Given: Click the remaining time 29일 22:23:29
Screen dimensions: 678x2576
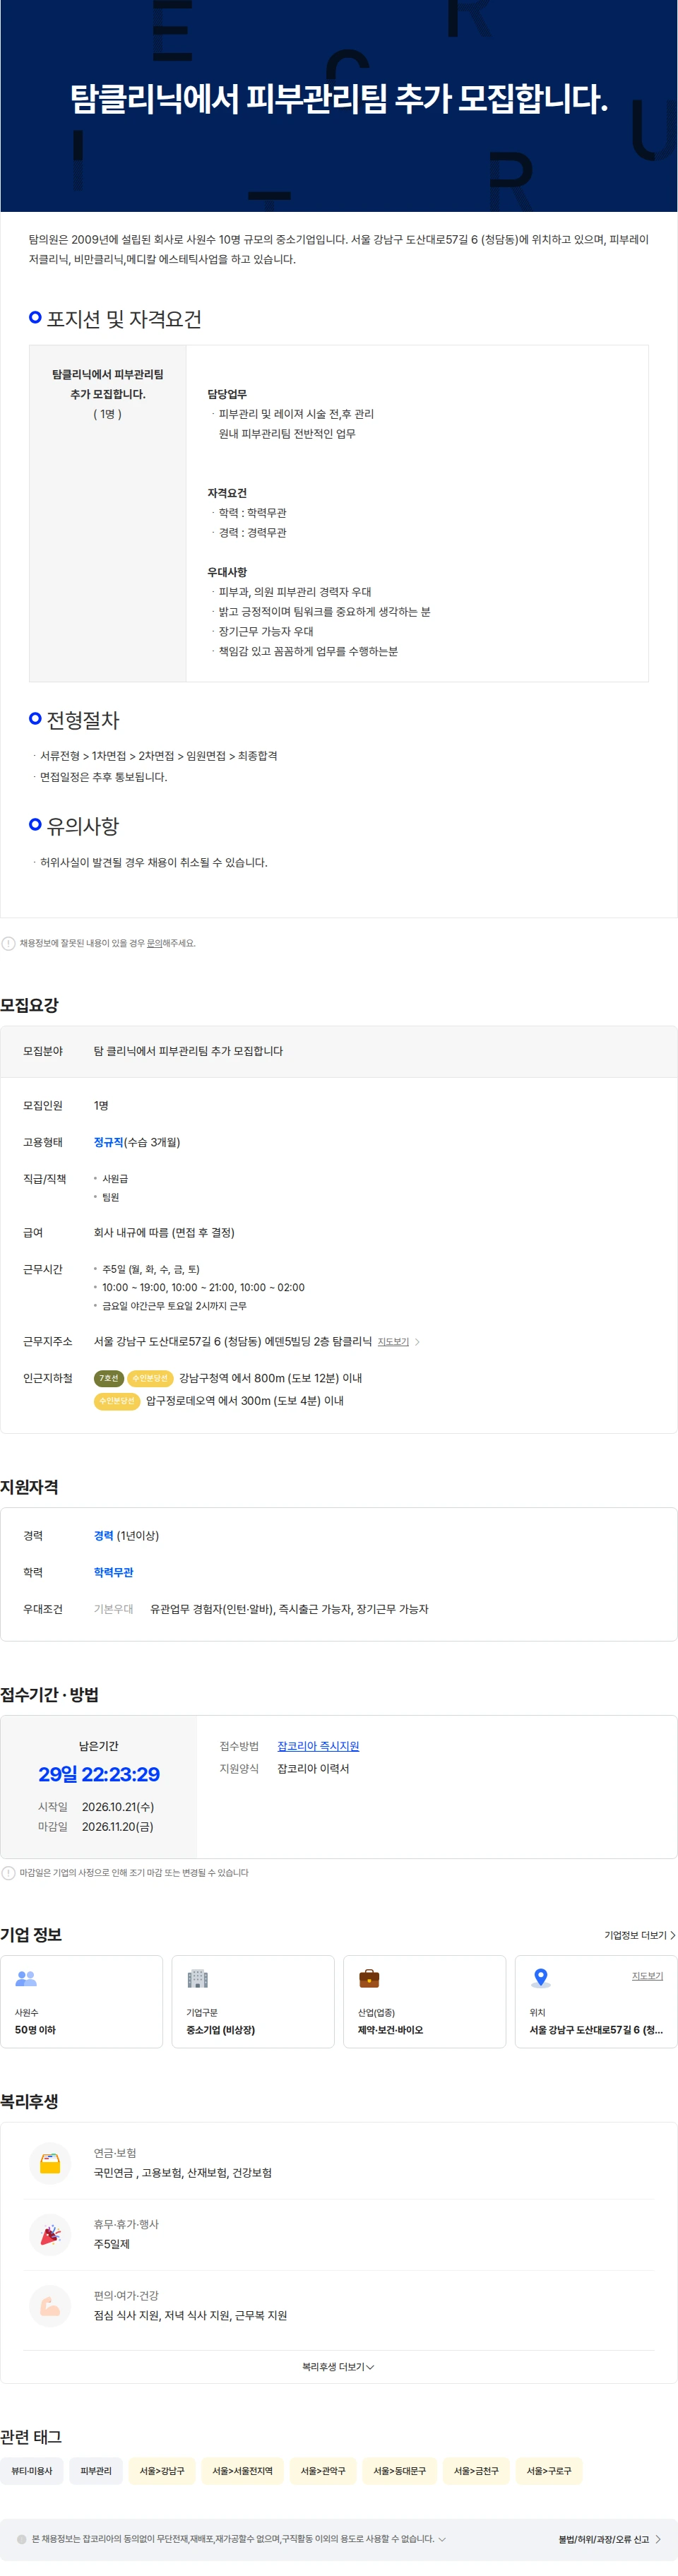Looking at the screenshot, I should coord(99,1775).
